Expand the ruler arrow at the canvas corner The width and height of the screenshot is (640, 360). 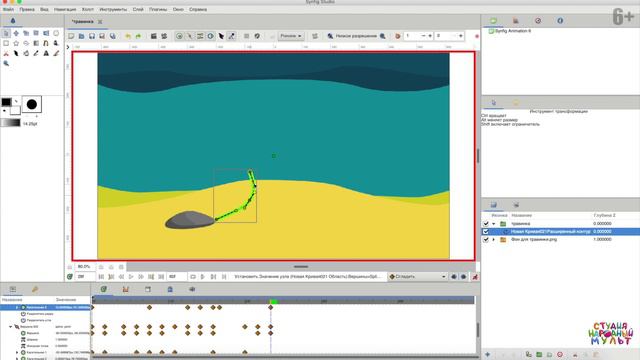tap(68, 47)
